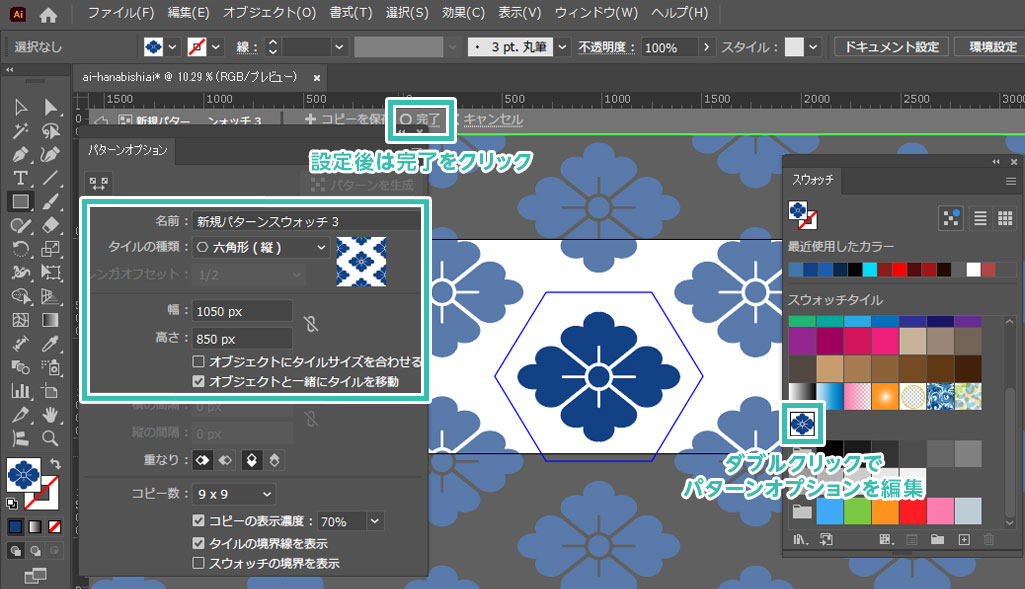Enable オブジェクトにタイルサイズを合わせる checkbox

pyautogui.click(x=199, y=362)
